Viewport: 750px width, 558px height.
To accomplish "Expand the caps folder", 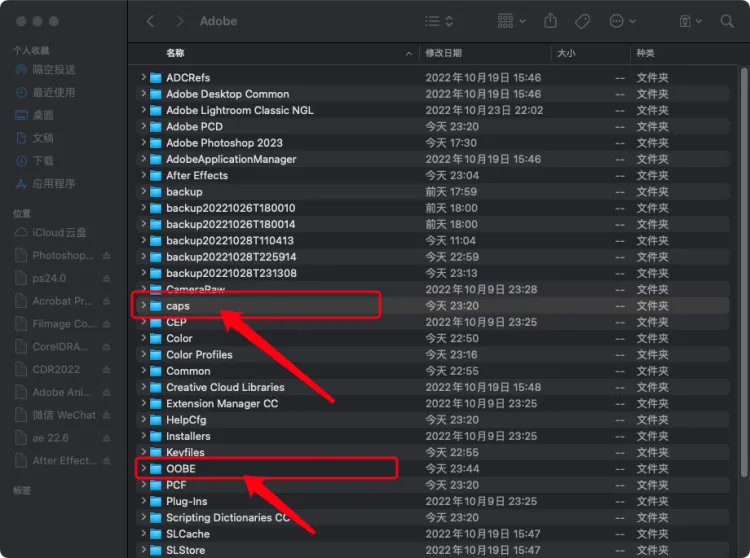I will (143, 305).
